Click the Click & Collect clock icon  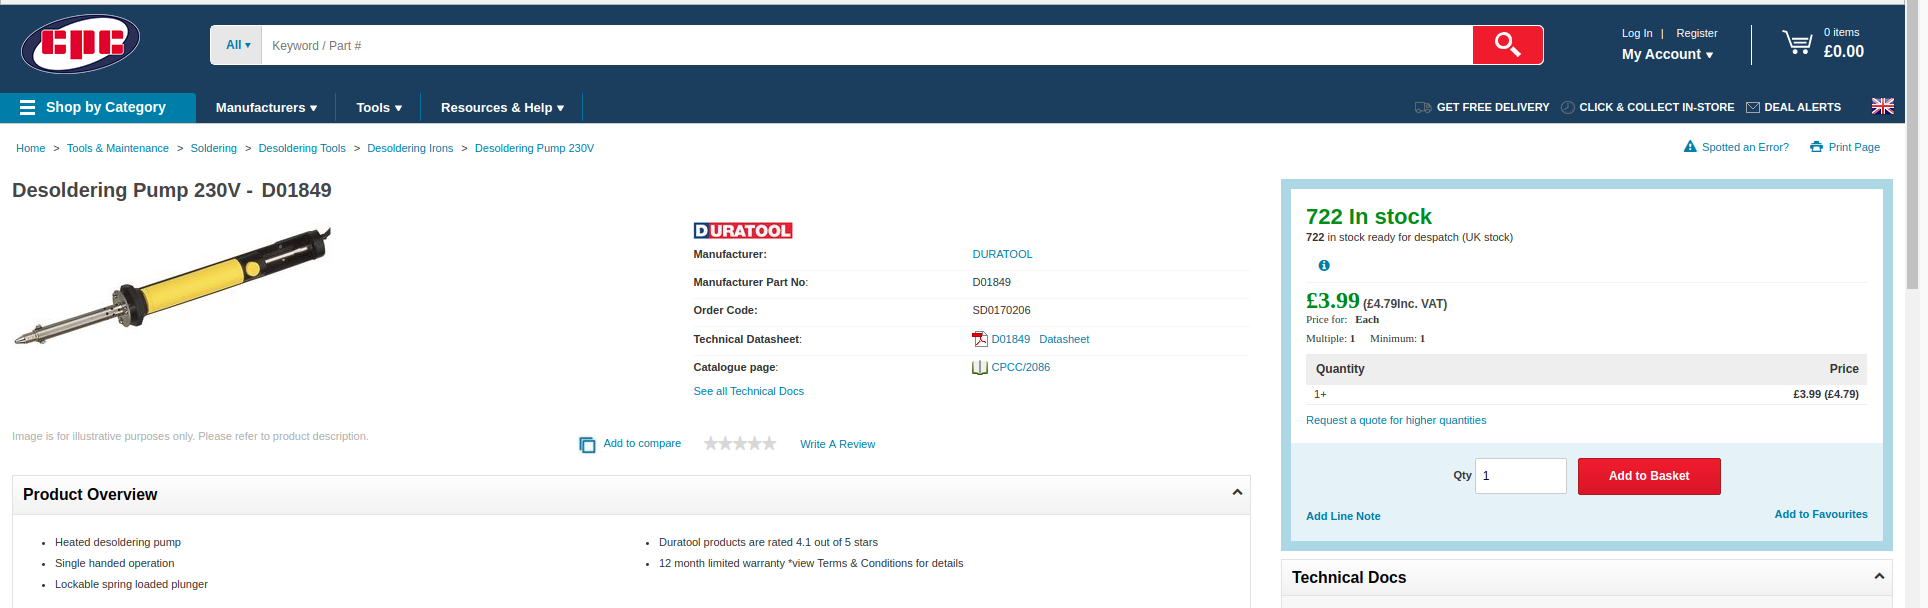click(1568, 107)
